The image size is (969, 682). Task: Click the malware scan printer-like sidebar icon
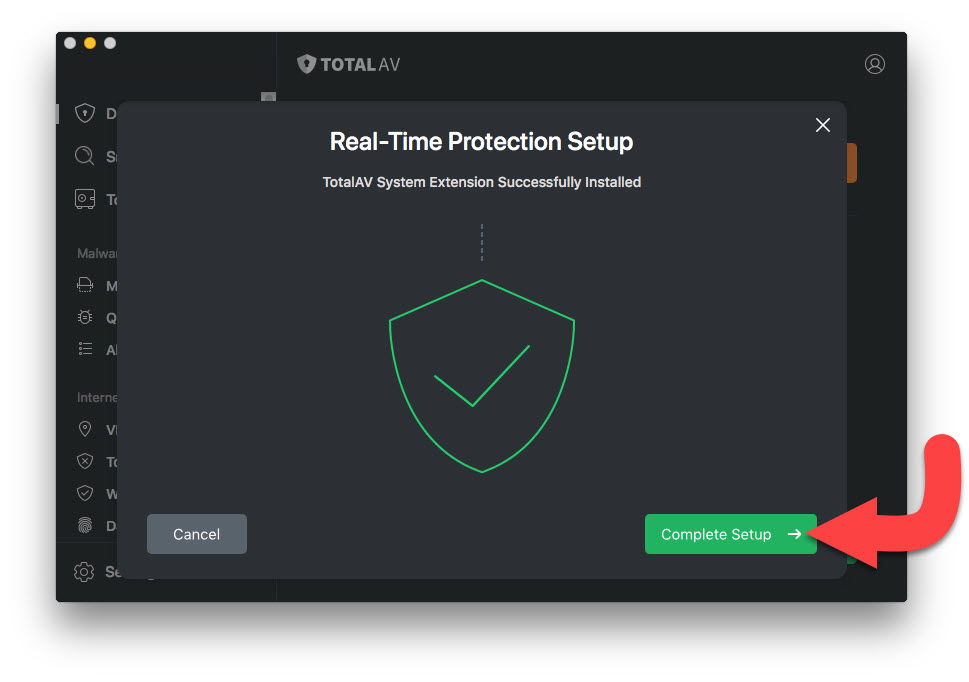coord(85,286)
